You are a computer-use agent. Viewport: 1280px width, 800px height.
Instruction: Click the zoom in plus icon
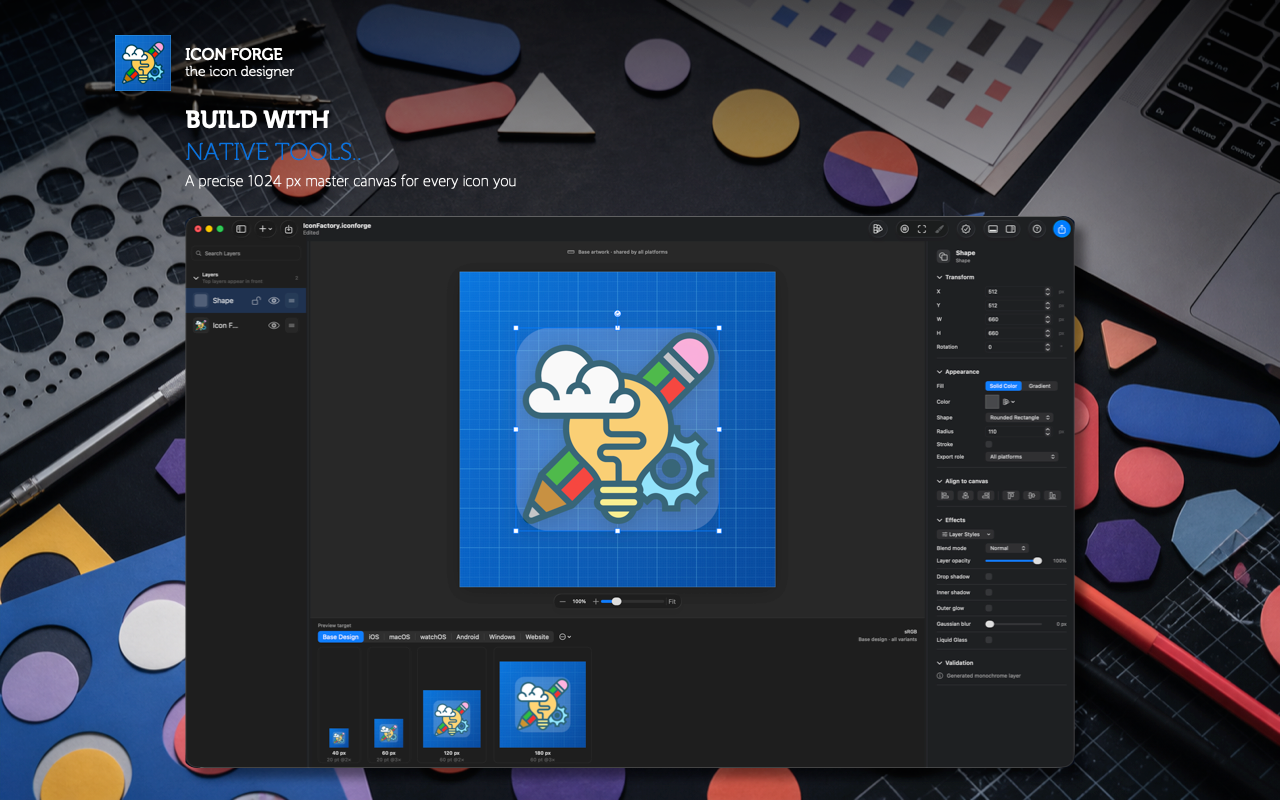tap(596, 601)
